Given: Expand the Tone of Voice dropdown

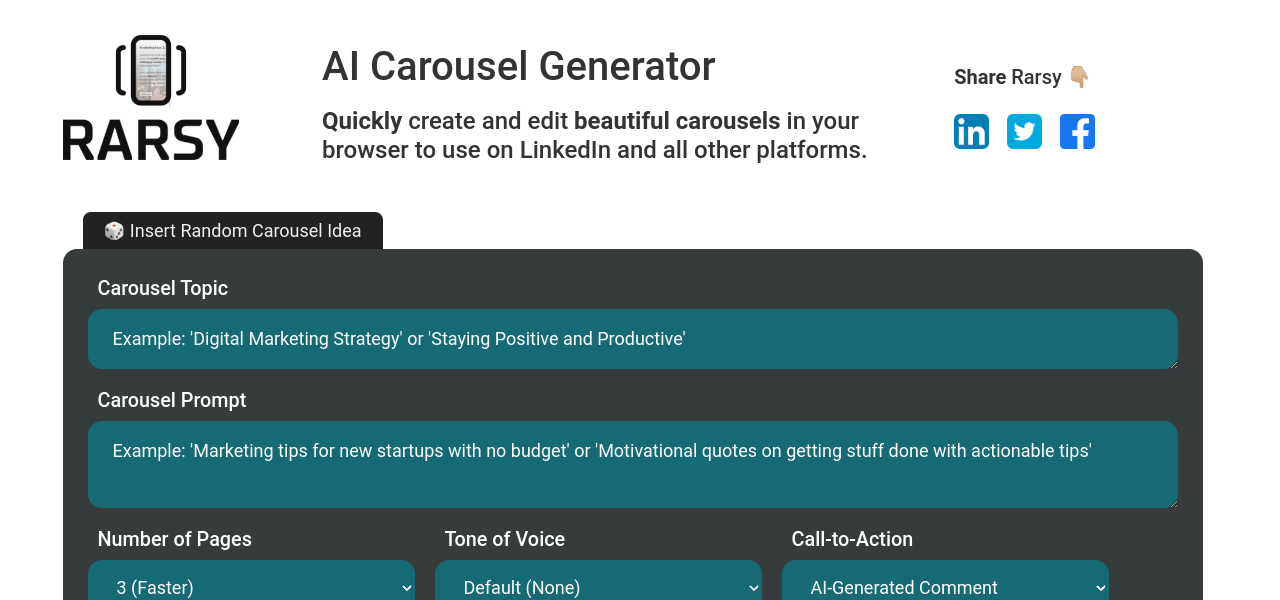Looking at the screenshot, I should (x=598, y=587).
